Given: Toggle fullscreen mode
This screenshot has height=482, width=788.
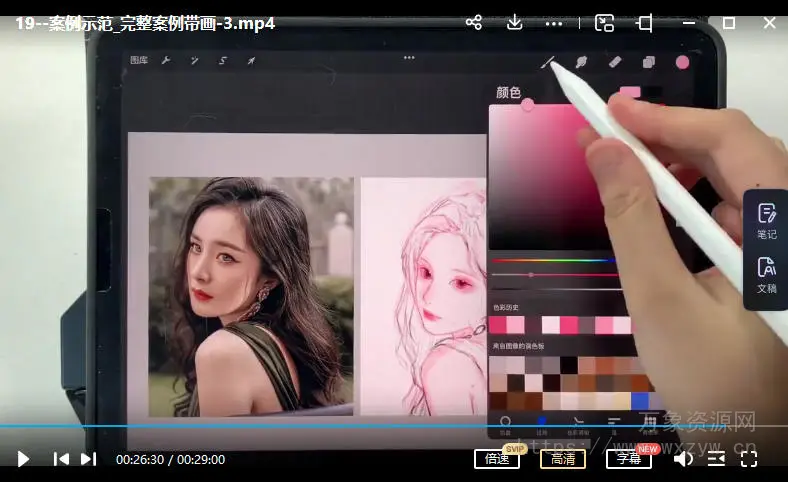Looking at the screenshot, I should tap(749, 459).
